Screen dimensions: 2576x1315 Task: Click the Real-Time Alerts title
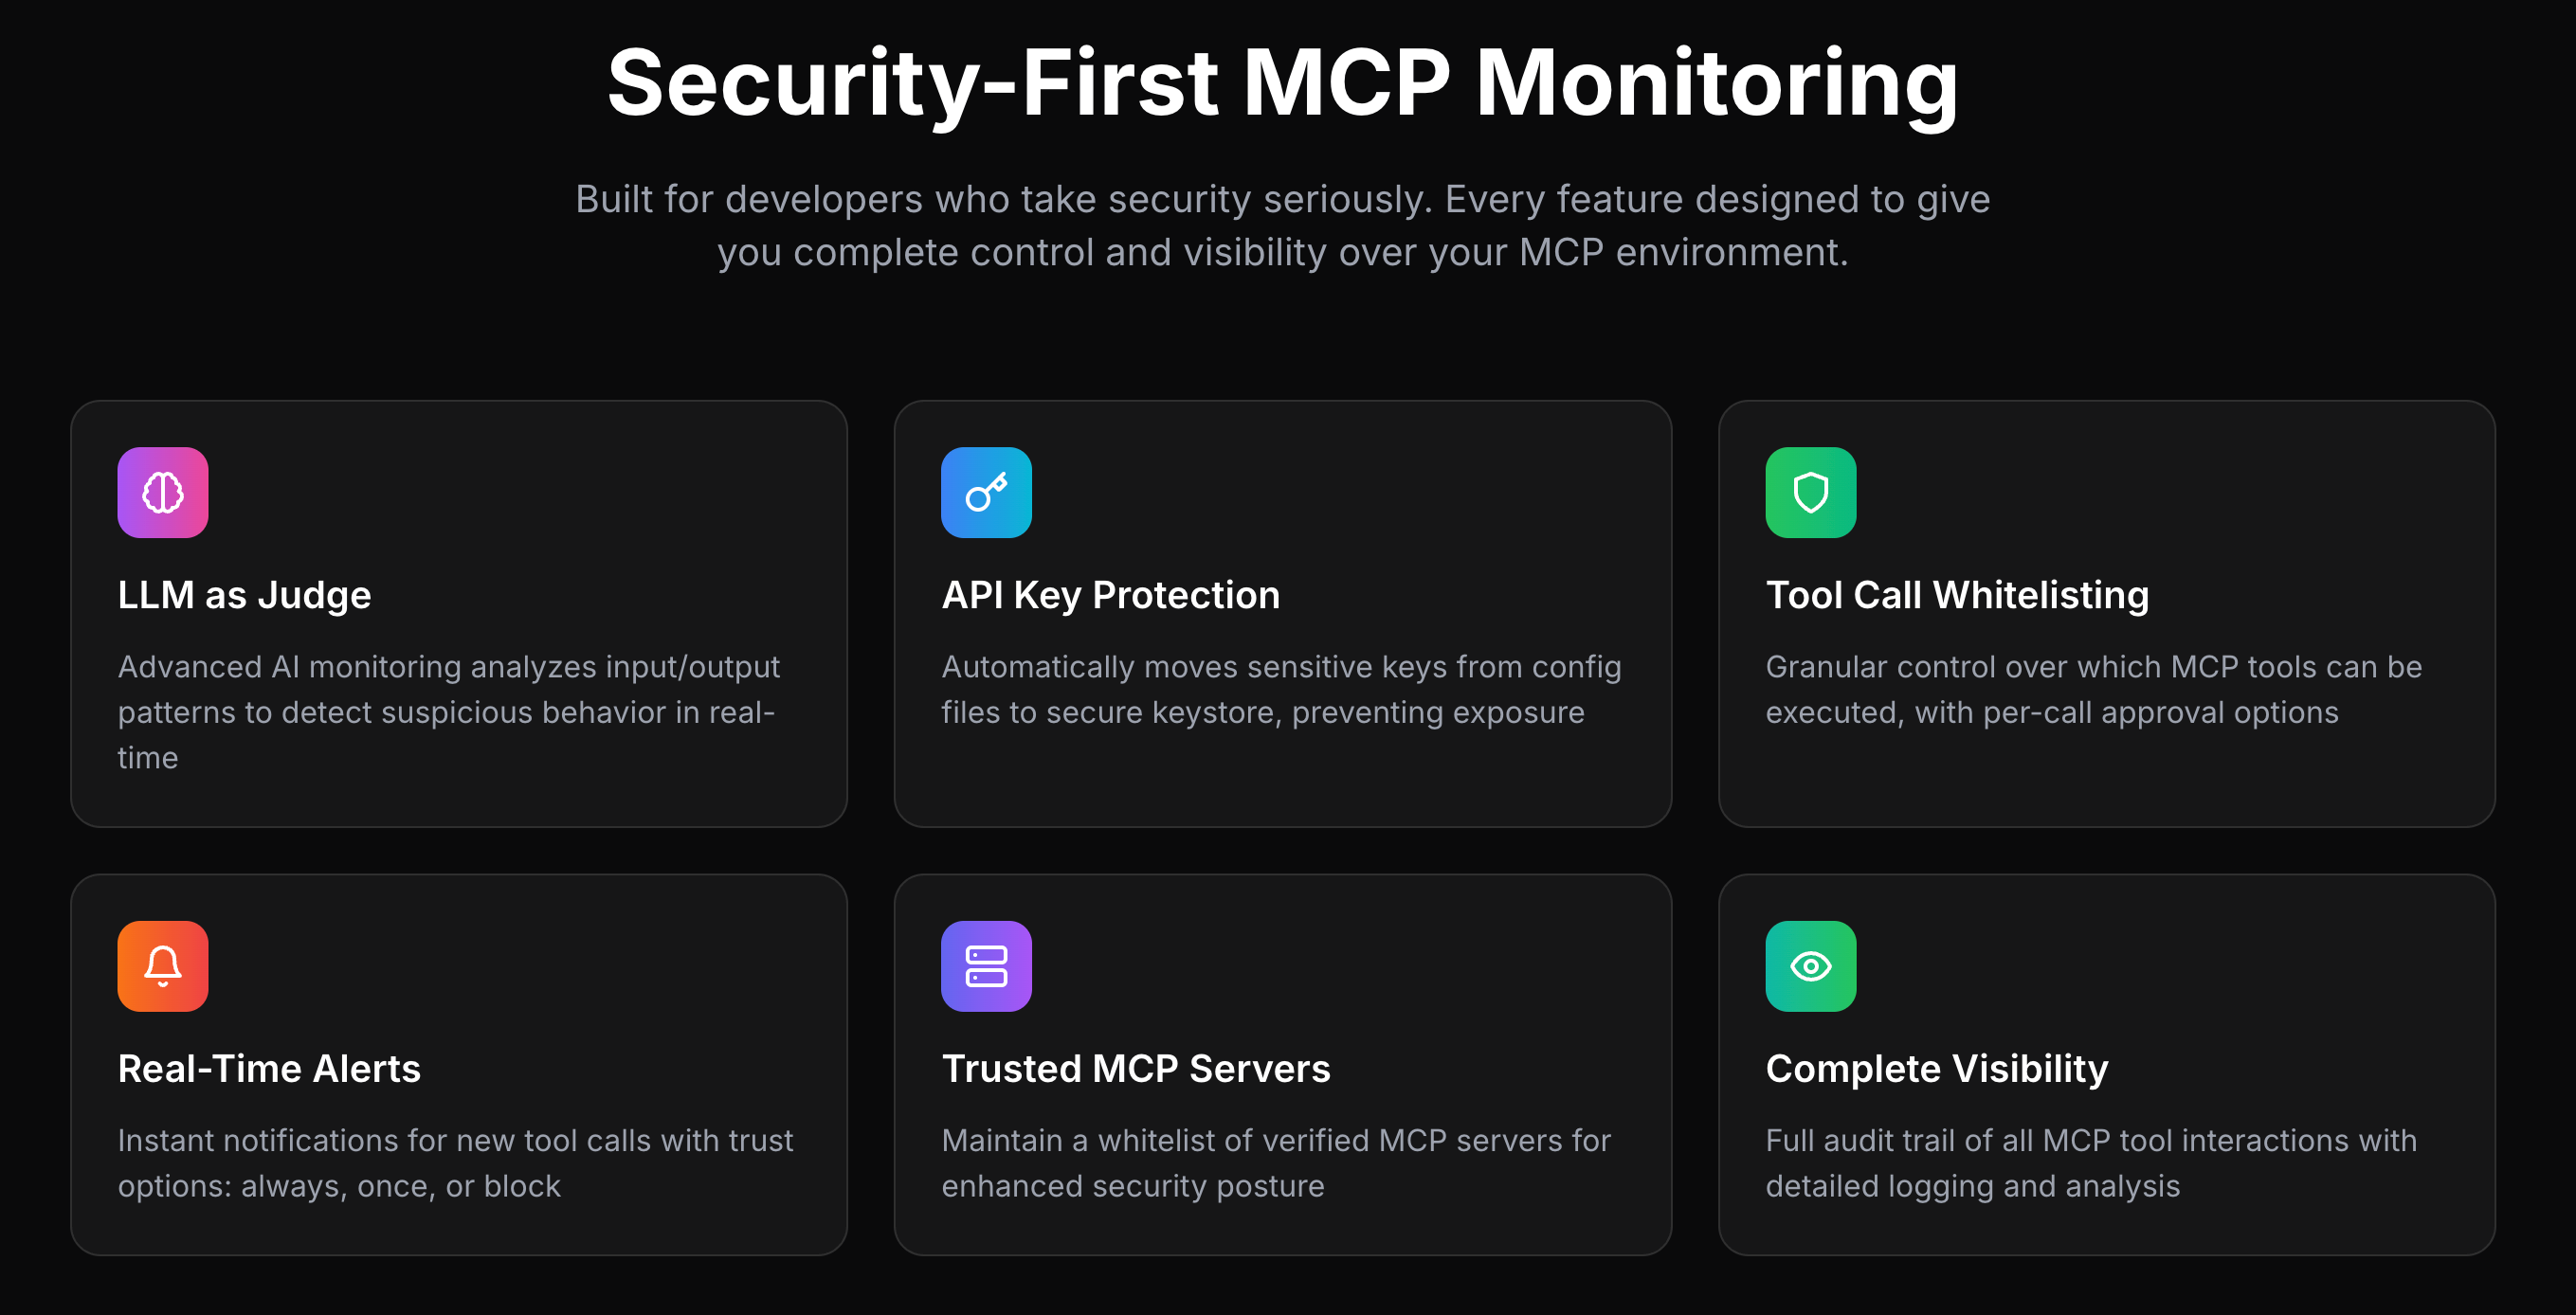point(269,1069)
